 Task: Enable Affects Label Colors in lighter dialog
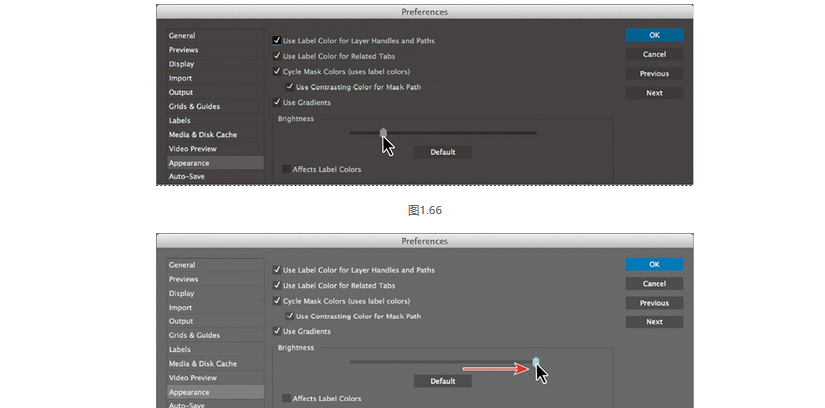click(x=286, y=398)
